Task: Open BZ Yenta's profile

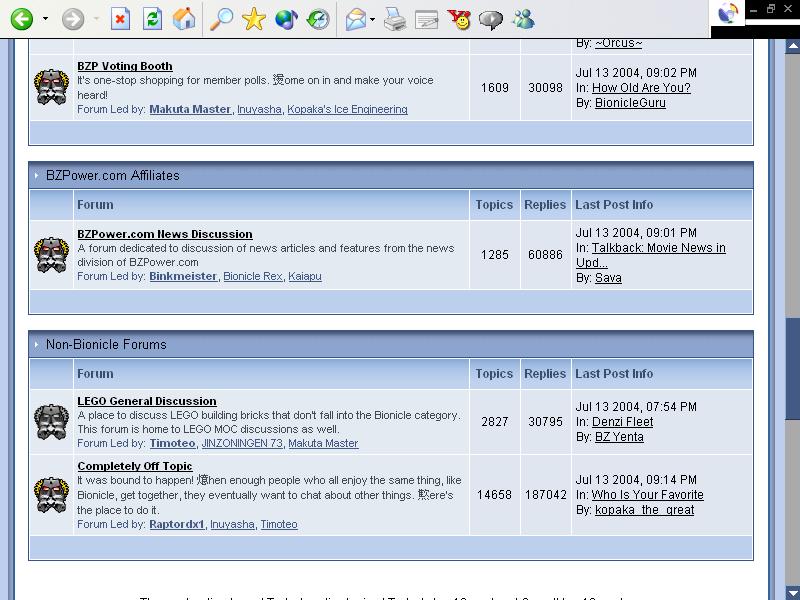Action: (619, 437)
